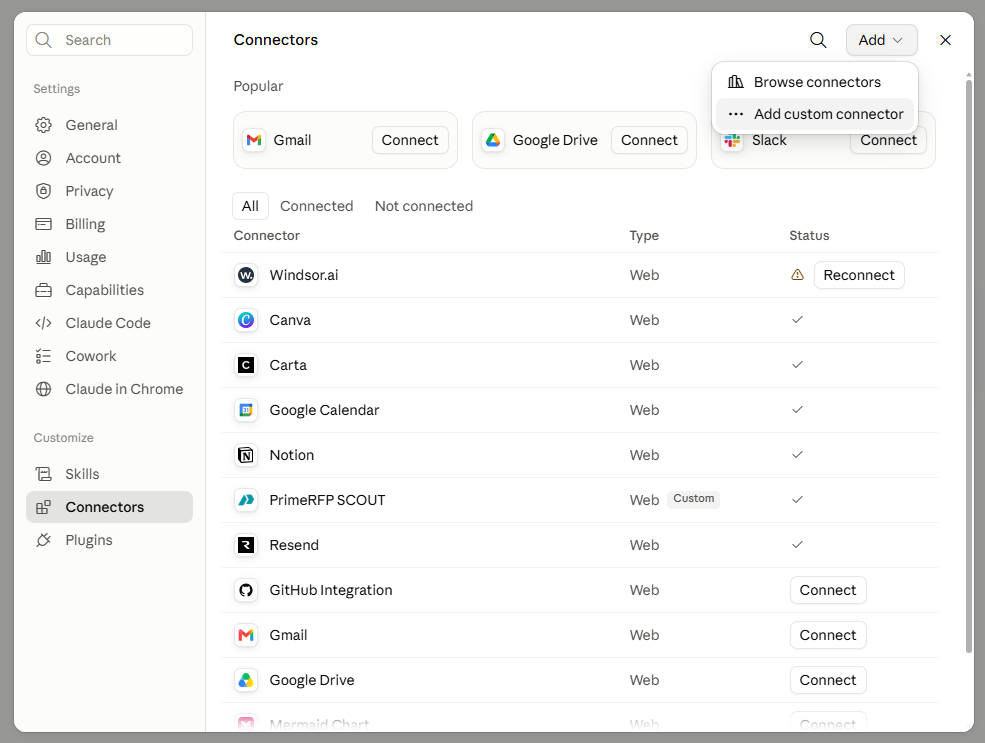Image resolution: width=985 pixels, height=743 pixels.
Task: Choose Browse connectors from the menu
Action: (x=815, y=82)
